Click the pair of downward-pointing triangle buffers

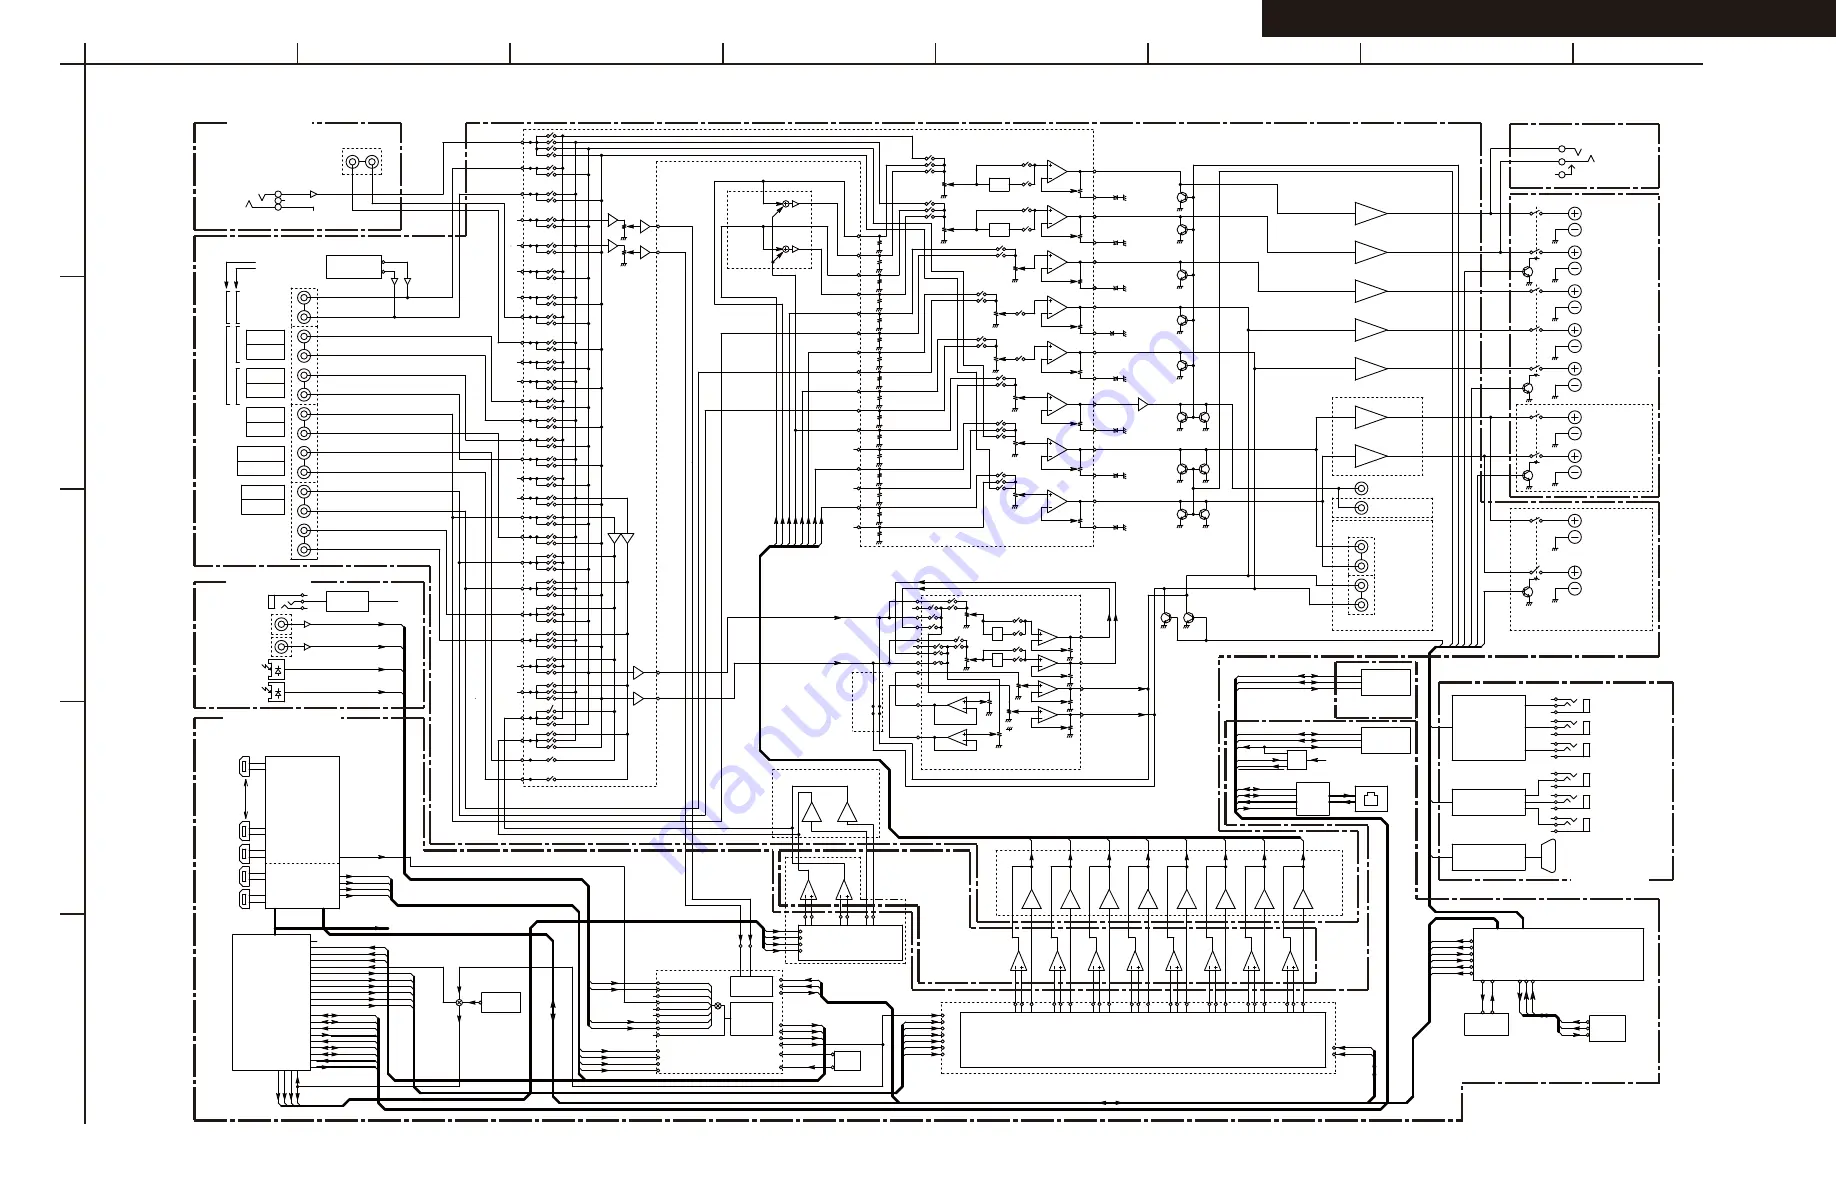point(621,539)
